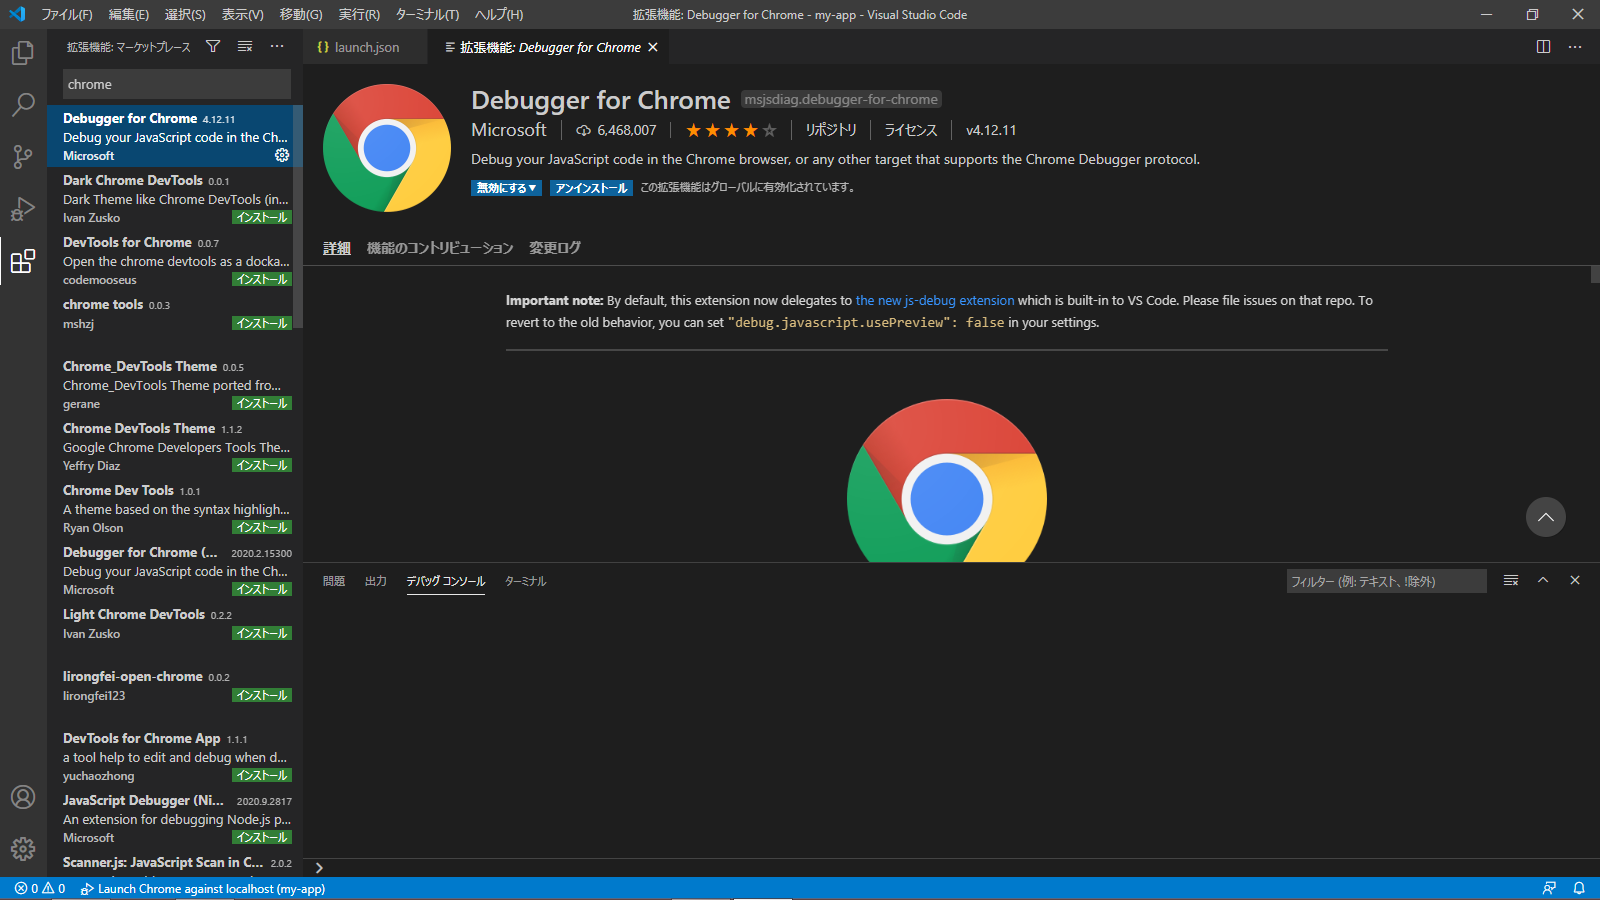Install the Light Chrome DevTools extension
The width and height of the screenshot is (1600, 900).
(262, 633)
